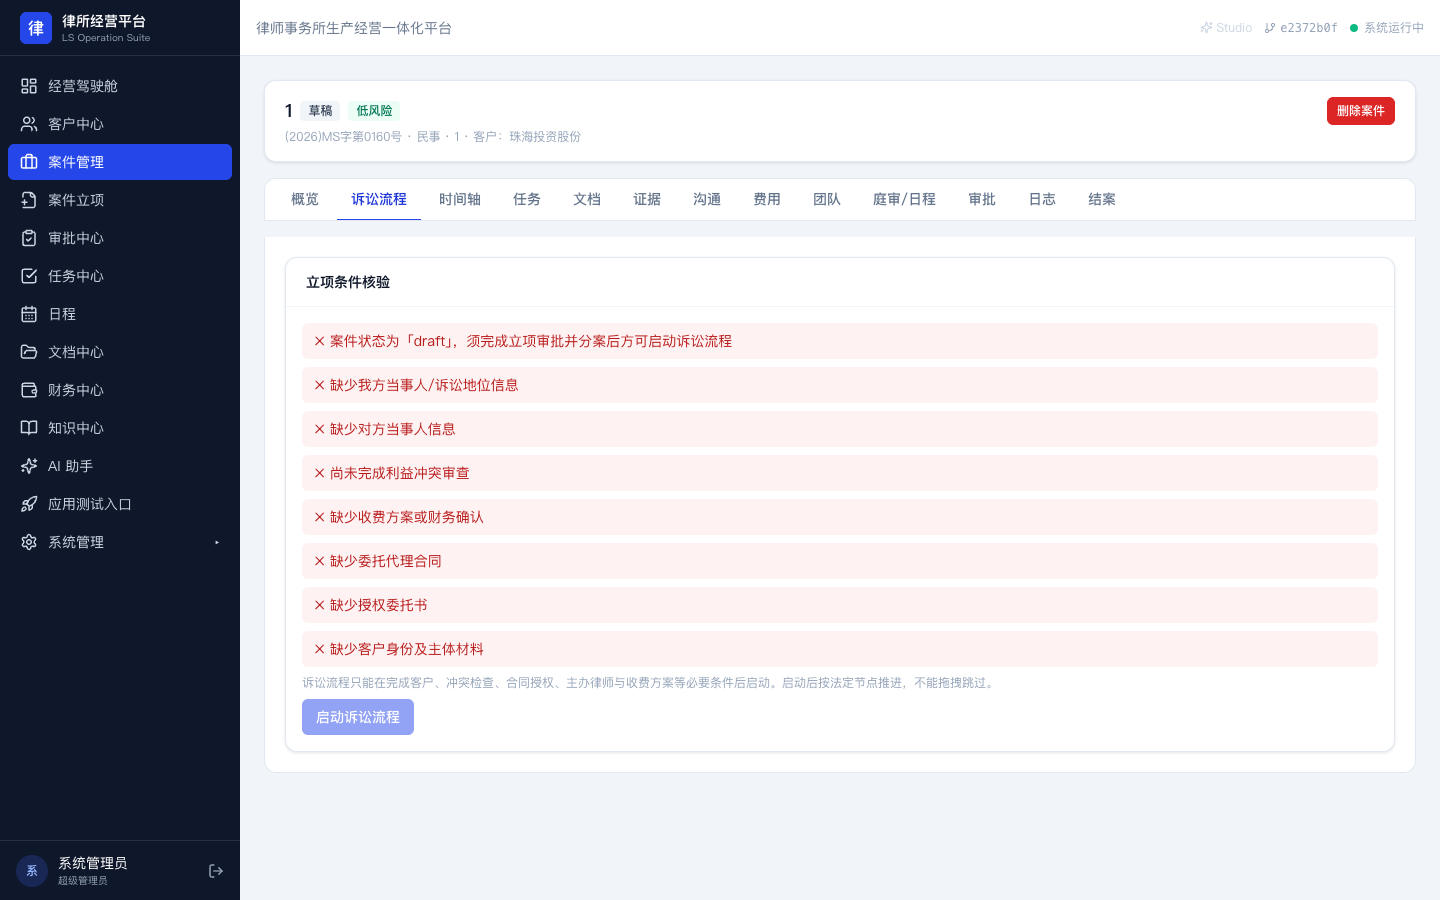Click the 案件管理 briefcase icon
This screenshot has height=900, width=1440.
29,162
